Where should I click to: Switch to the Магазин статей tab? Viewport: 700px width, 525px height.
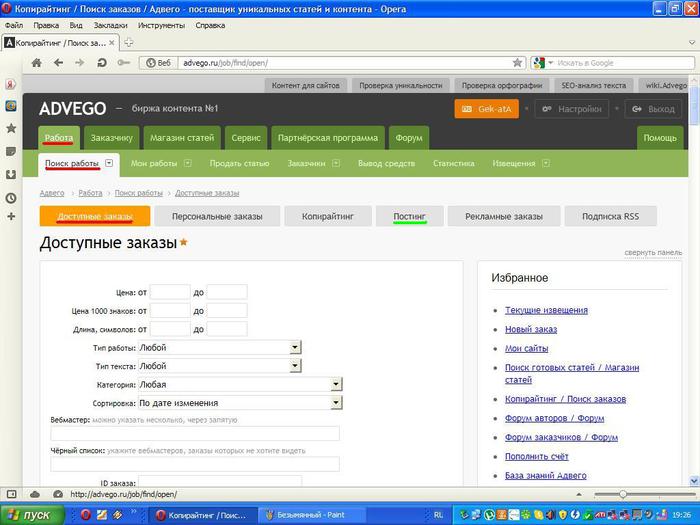pyautogui.click(x=182, y=138)
